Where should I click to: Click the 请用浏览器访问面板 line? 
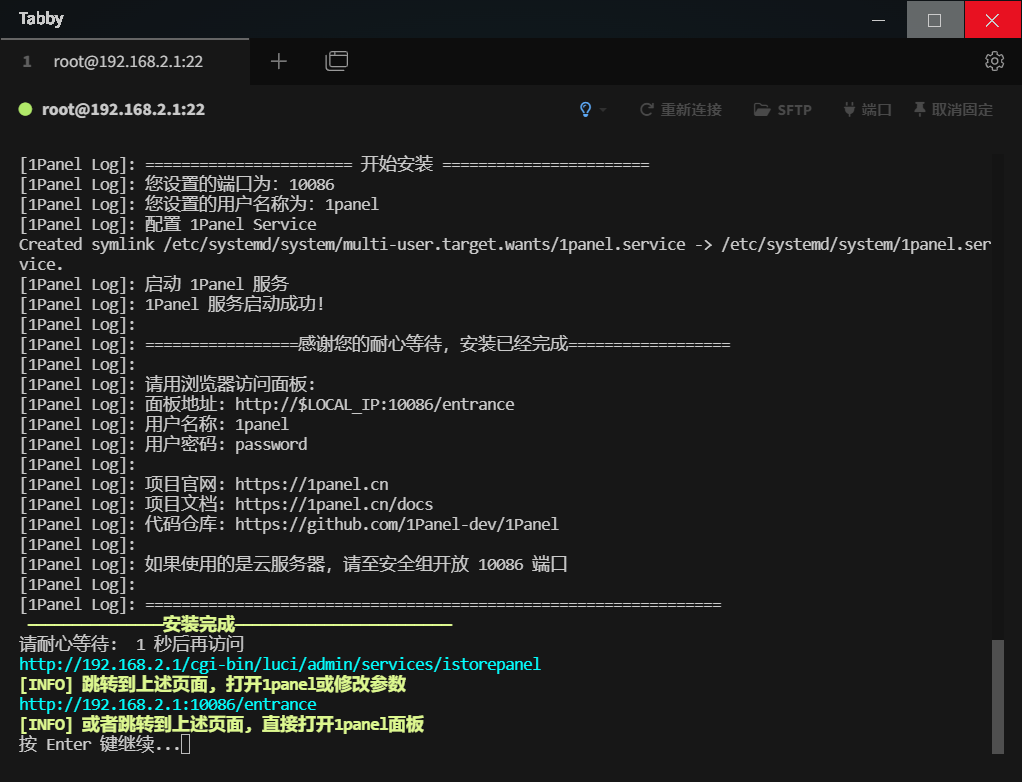pyautogui.click(x=168, y=384)
